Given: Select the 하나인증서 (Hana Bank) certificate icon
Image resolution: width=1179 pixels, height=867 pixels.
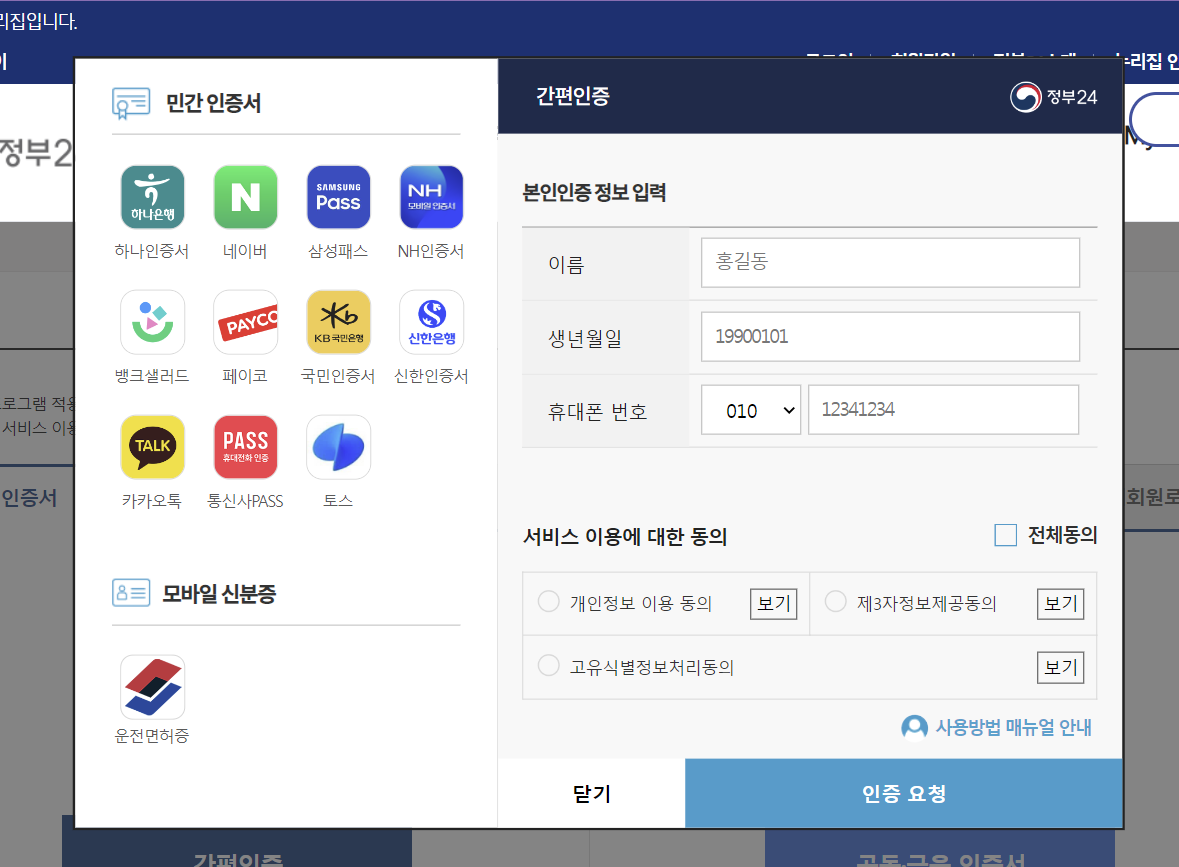Looking at the screenshot, I should tap(153, 197).
